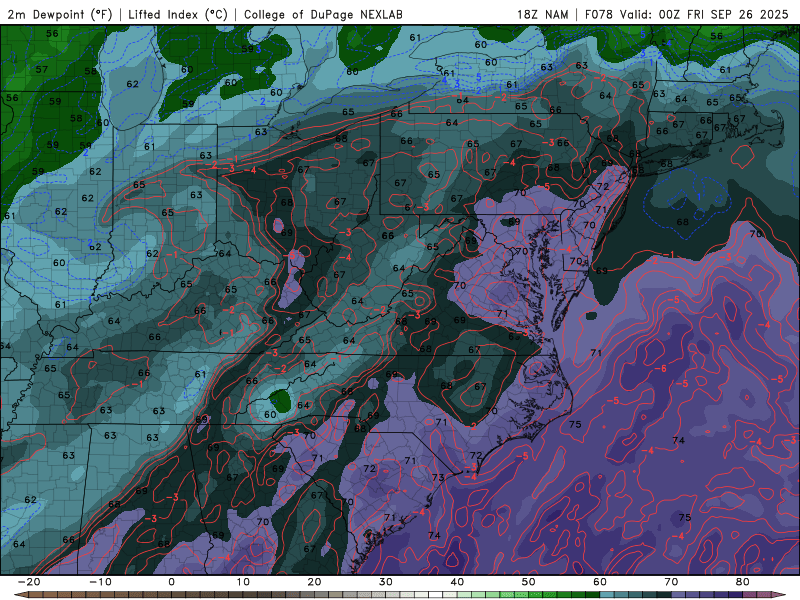800x600 pixels.
Task: Click the '80' color scale tick label
Action: (743, 582)
